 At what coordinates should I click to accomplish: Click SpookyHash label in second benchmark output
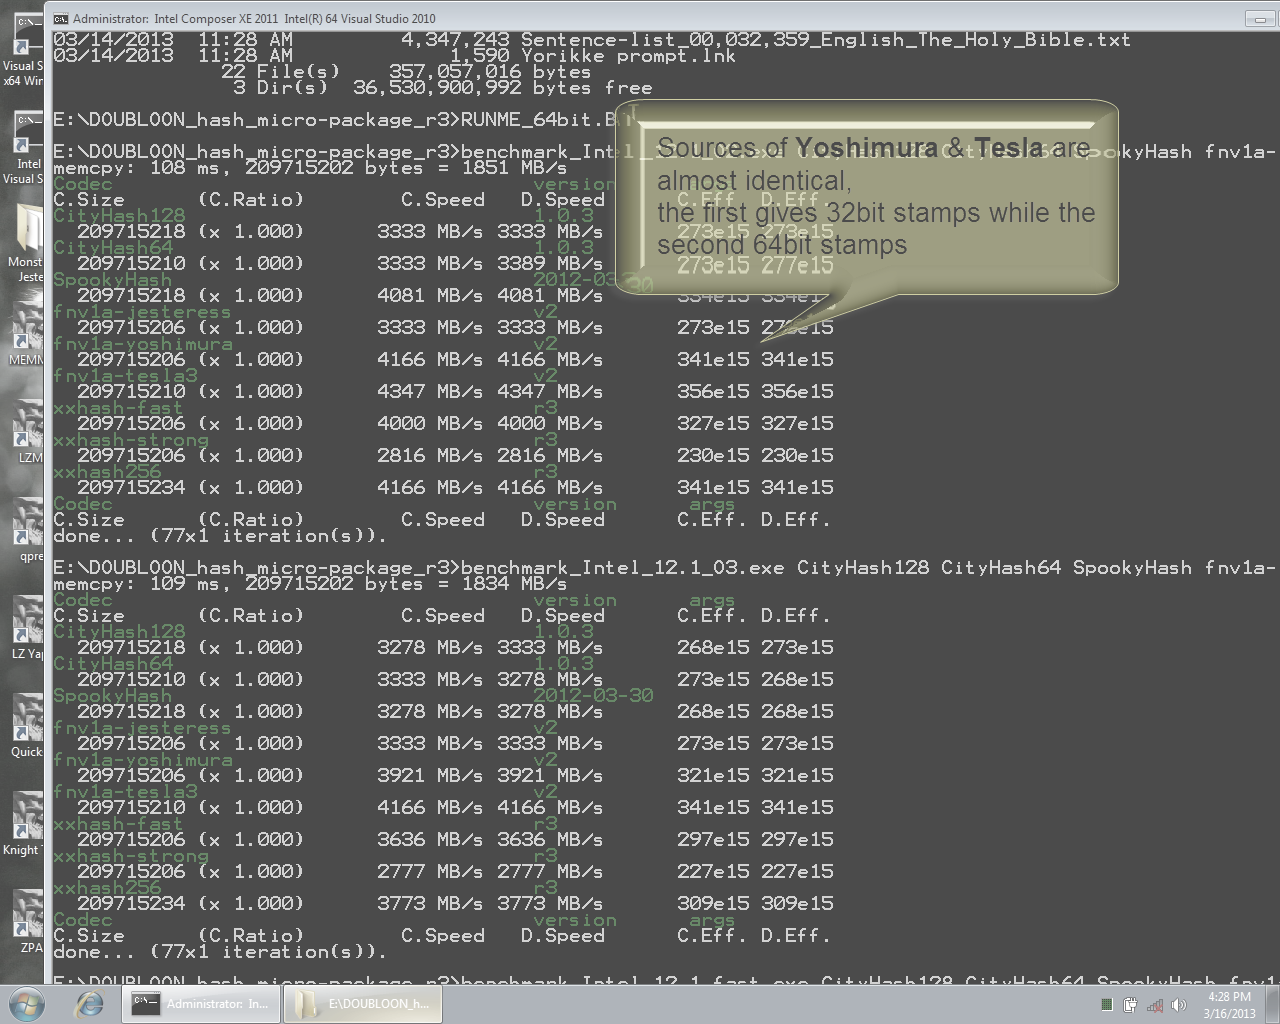[112, 696]
